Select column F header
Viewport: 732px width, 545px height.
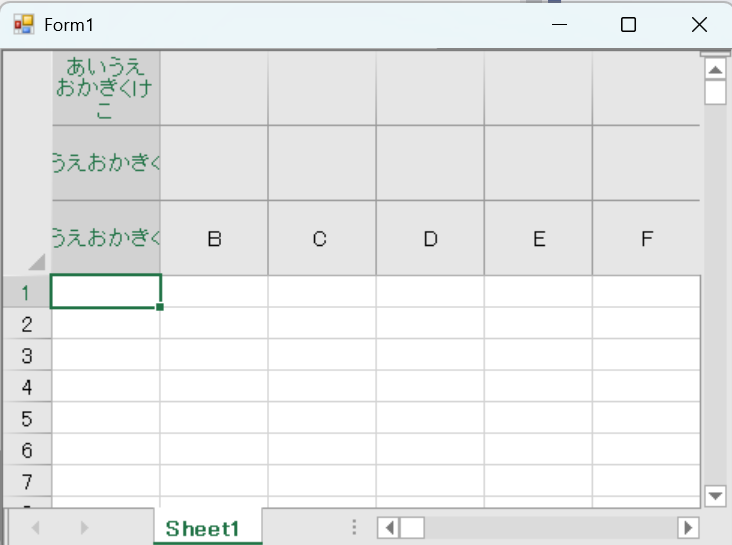click(646, 238)
